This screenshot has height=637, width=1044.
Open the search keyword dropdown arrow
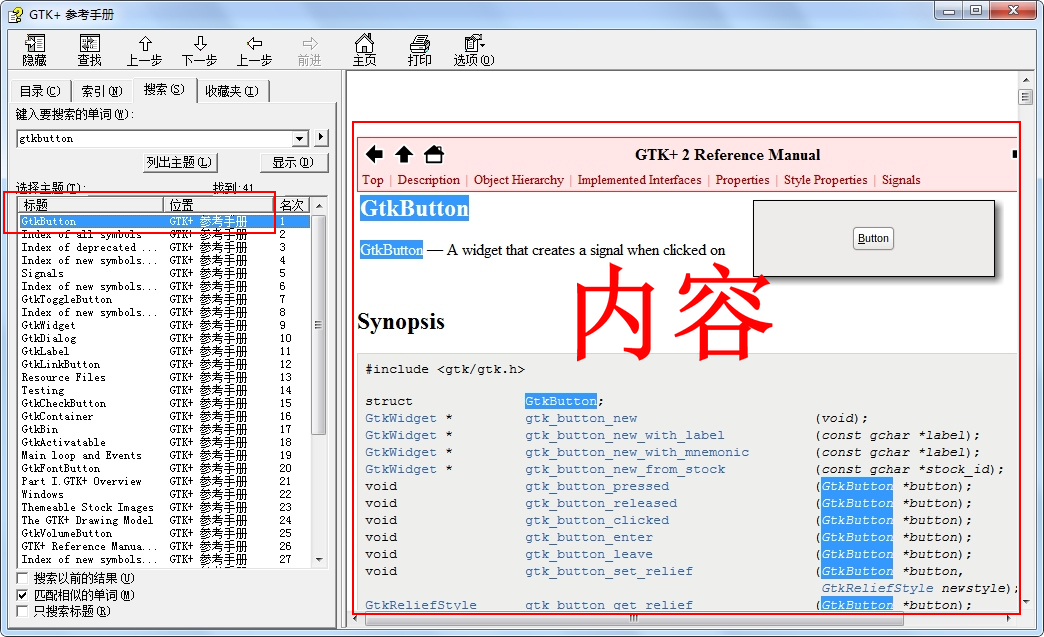pyautogui.click(x=300, y=138)
